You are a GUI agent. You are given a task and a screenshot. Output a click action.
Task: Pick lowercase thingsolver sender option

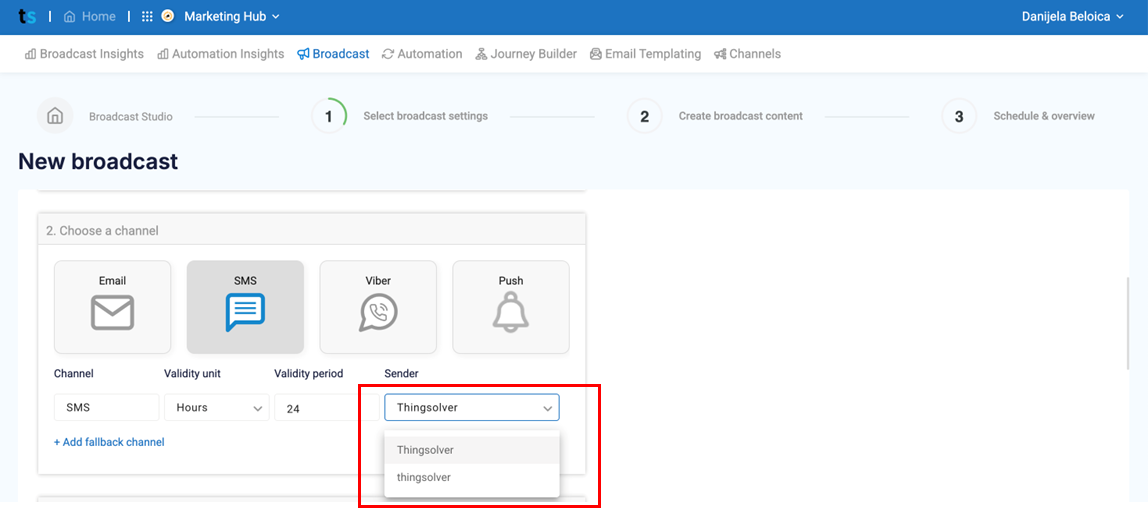472,477
